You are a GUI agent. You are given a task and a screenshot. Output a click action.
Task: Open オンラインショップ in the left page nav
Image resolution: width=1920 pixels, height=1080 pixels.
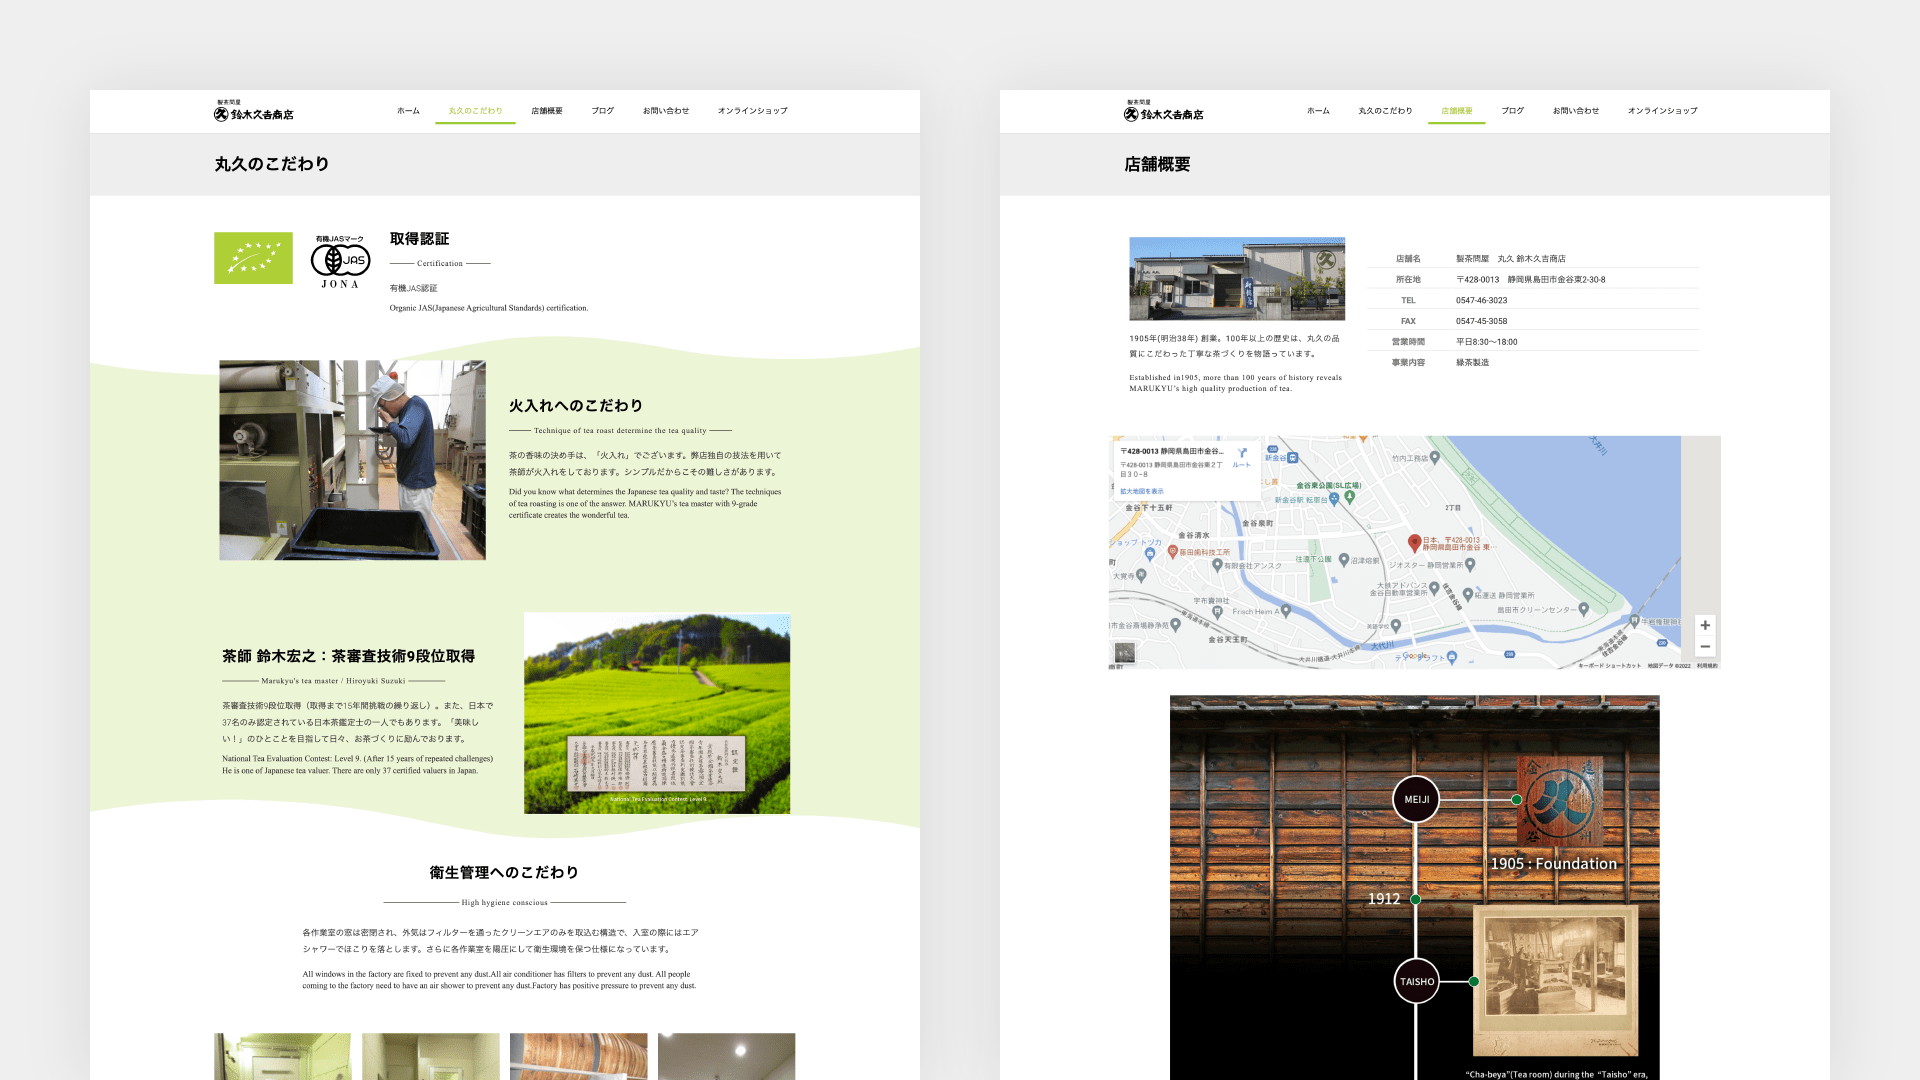752,111
